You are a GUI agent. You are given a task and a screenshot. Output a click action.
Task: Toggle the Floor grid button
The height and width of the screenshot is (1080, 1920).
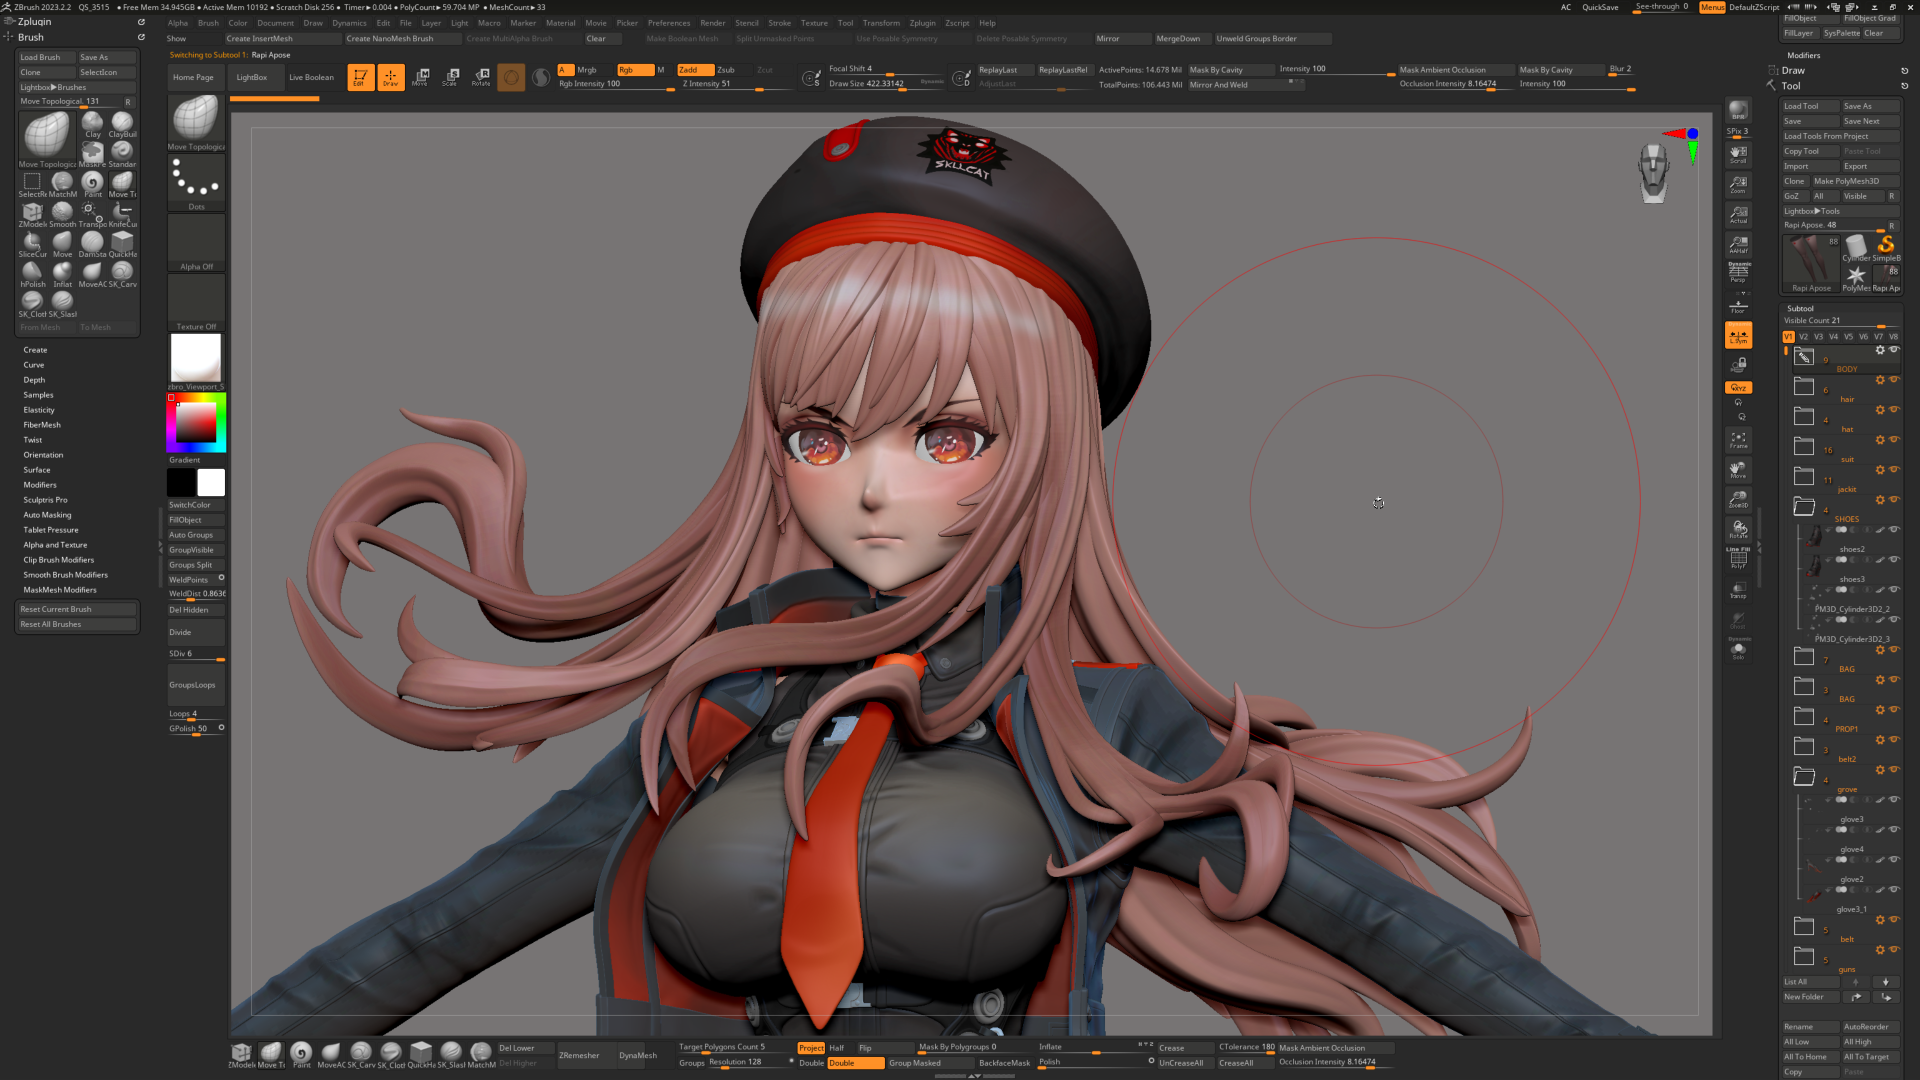click(1738, 306)
